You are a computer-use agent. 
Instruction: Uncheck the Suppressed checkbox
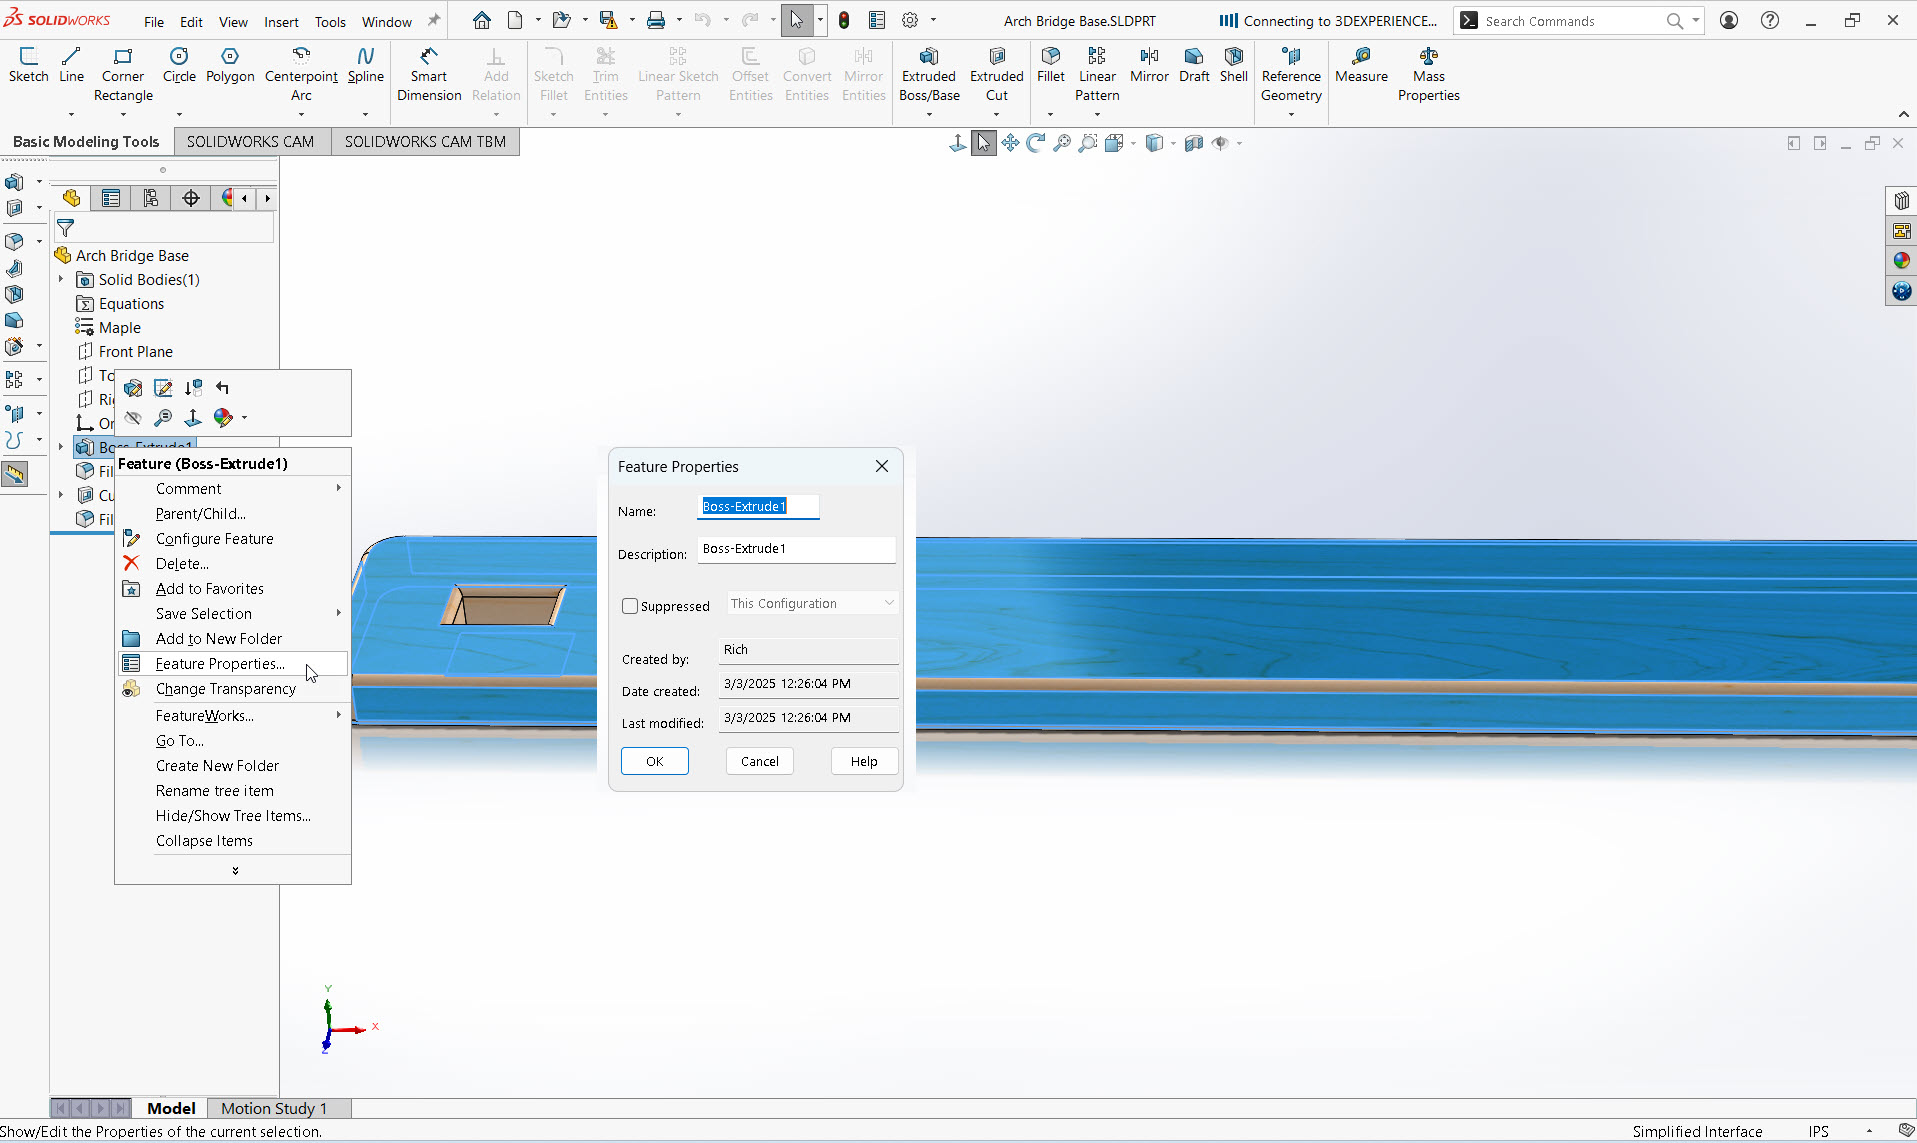click(x=629, y=606)
